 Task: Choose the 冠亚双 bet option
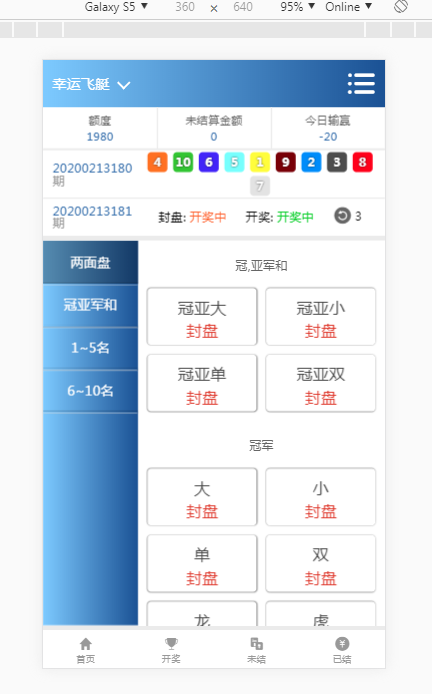(x=320, y=383)
